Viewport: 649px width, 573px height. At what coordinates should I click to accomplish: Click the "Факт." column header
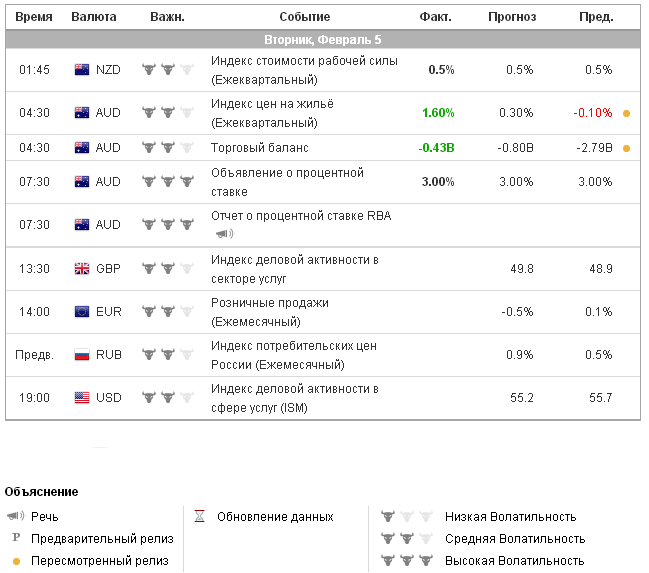click(x=436, y=17)
